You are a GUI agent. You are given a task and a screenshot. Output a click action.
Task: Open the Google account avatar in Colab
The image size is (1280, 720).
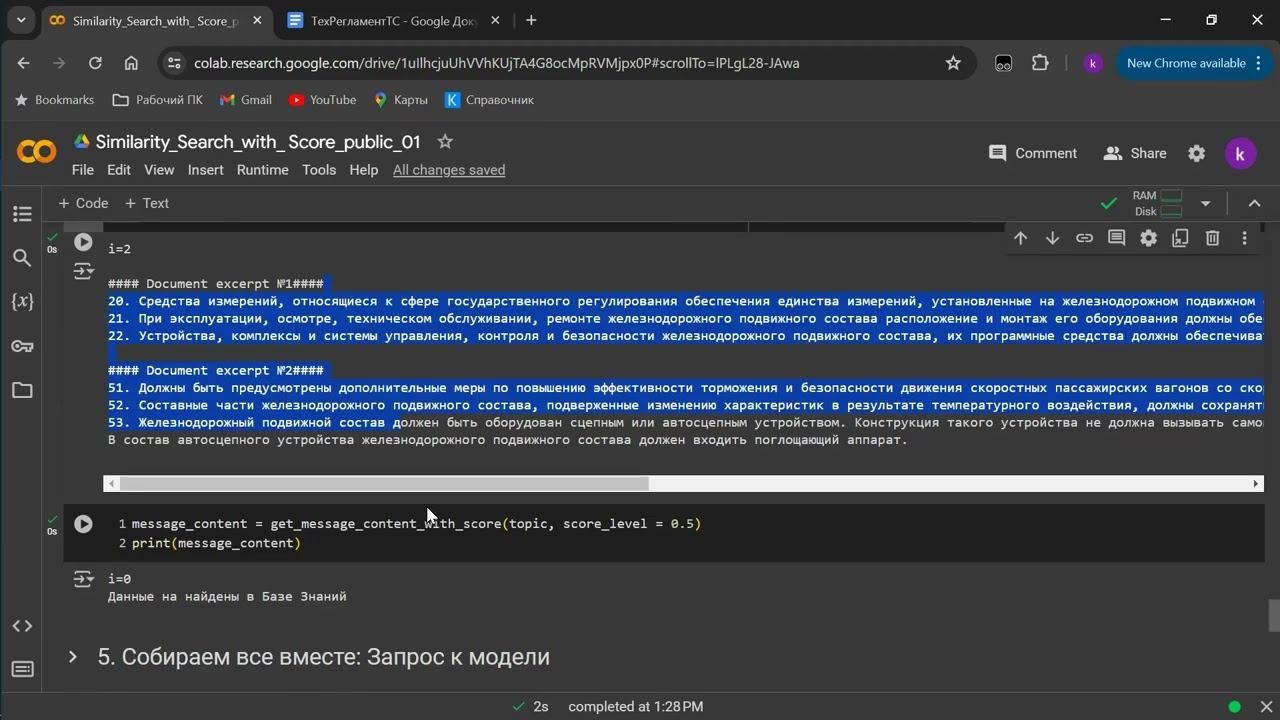(1240, 153)
